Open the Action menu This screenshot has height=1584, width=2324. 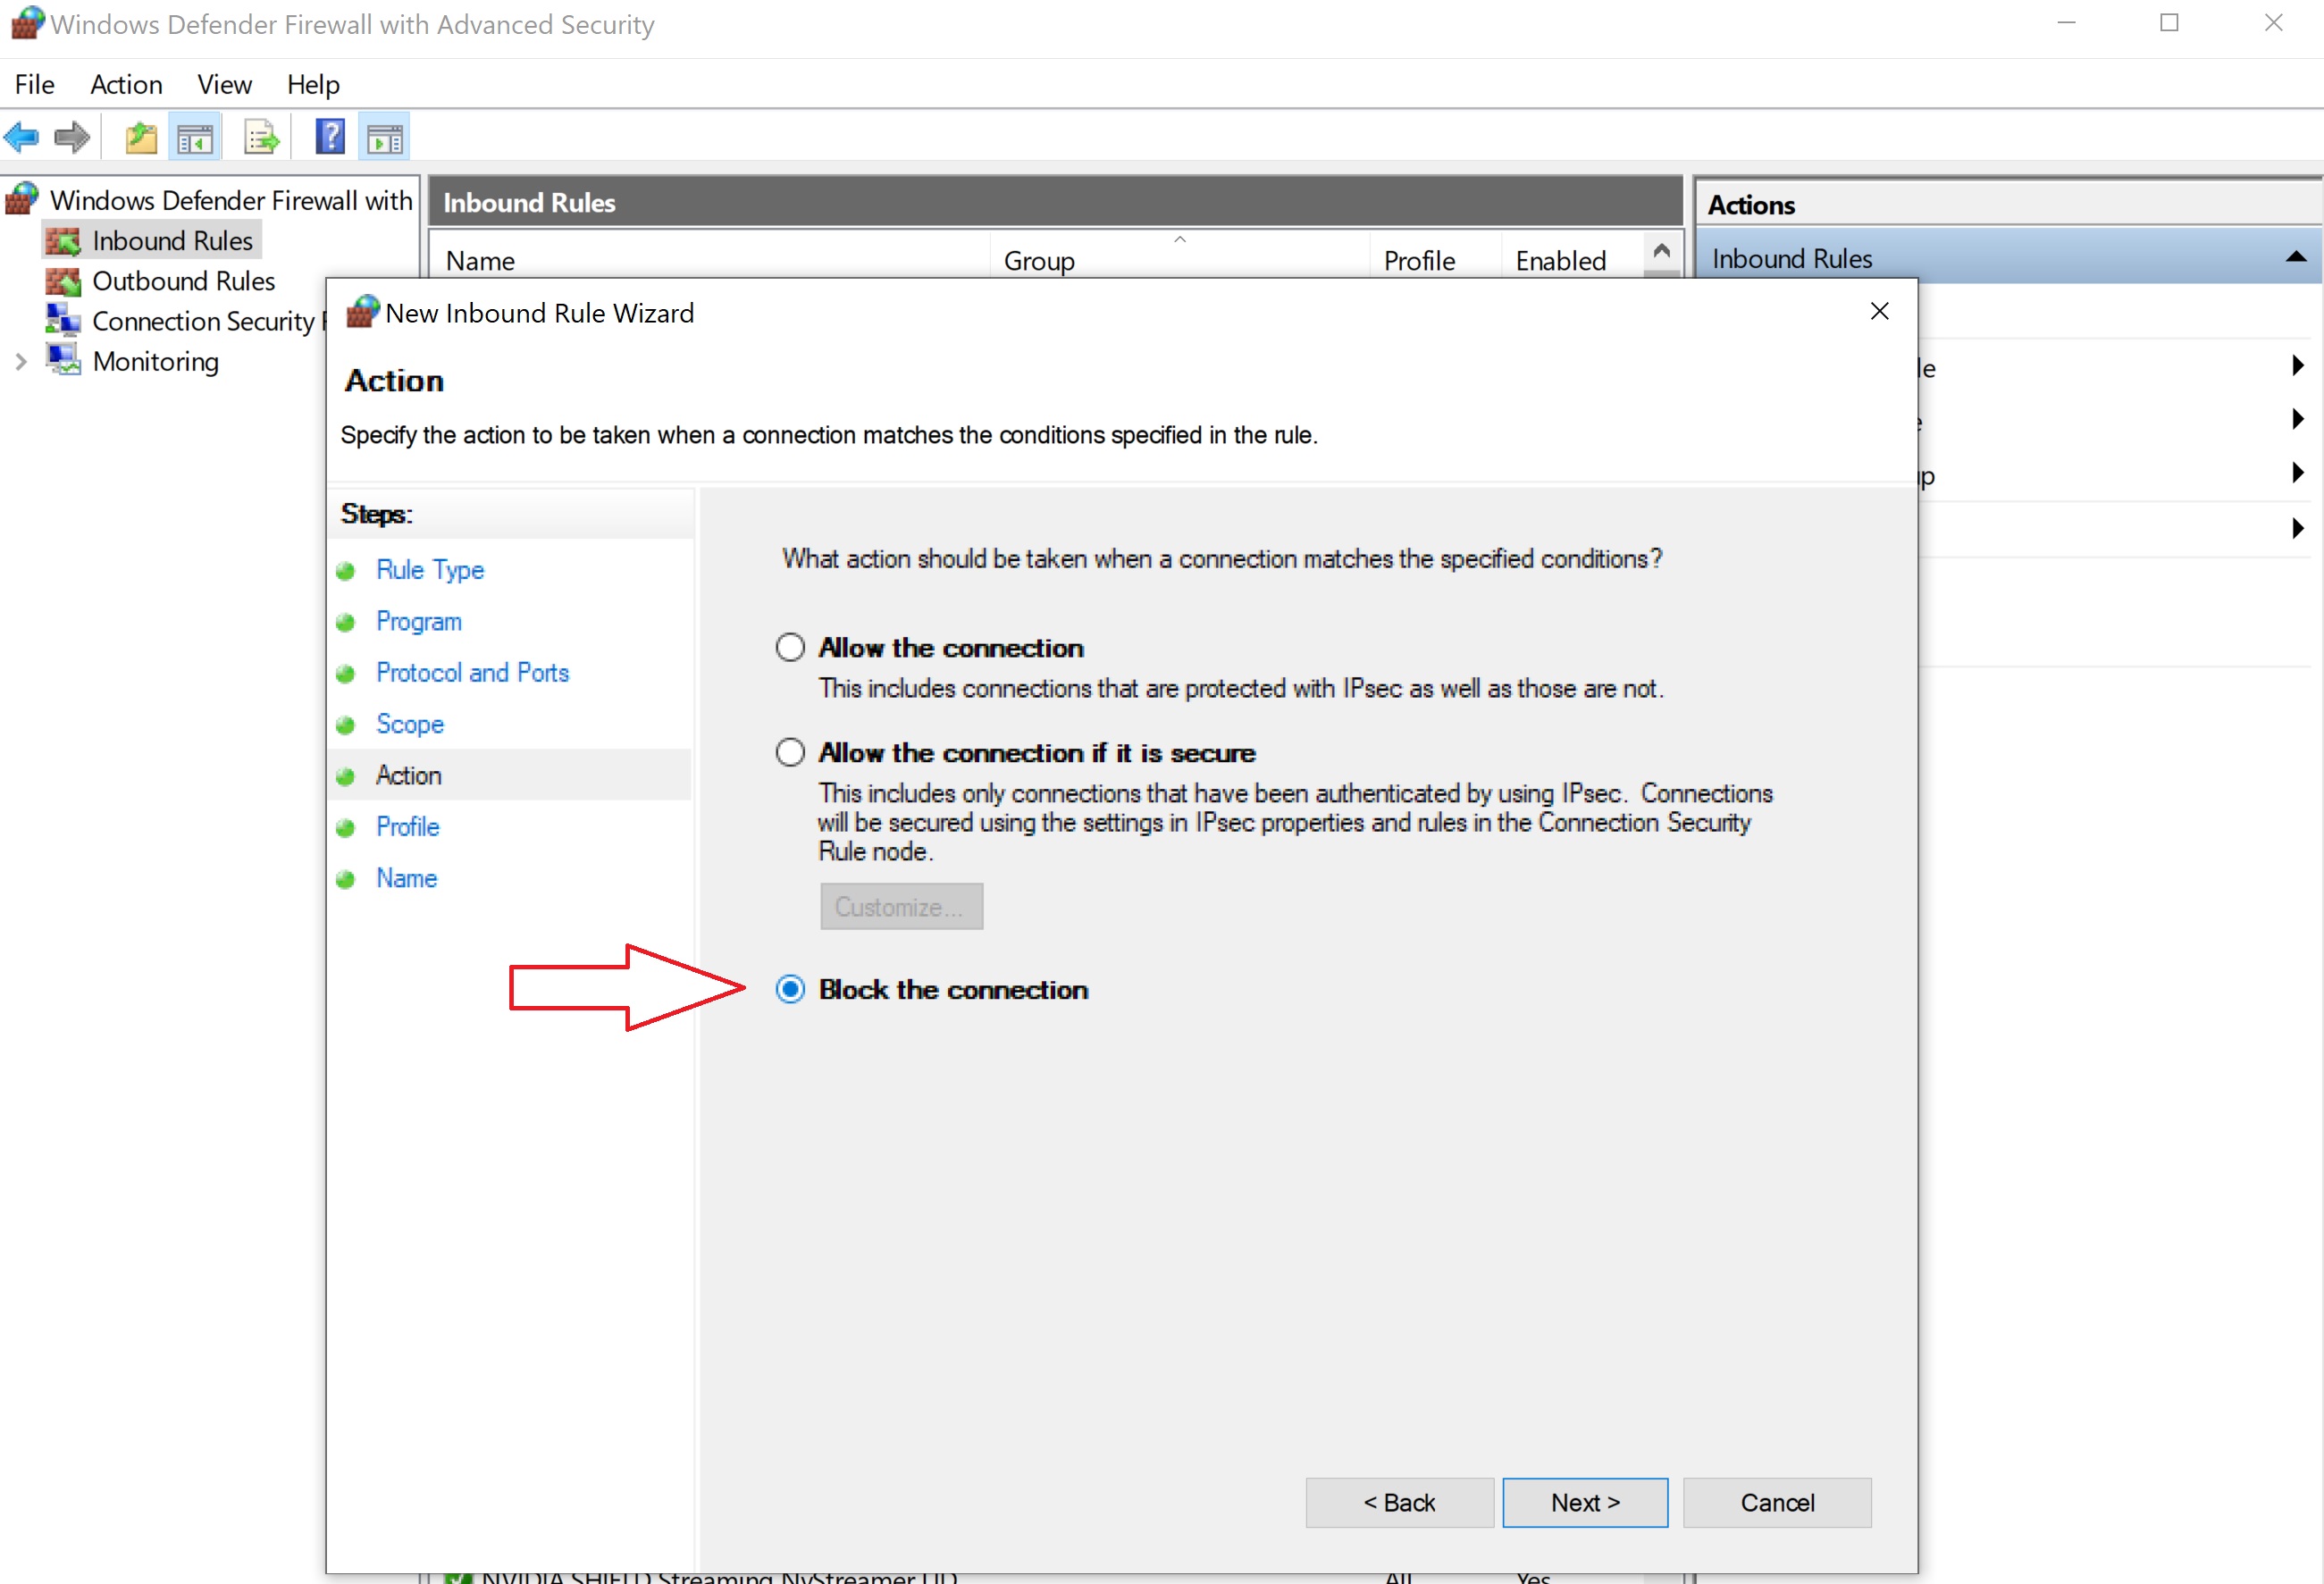point(126,84)
